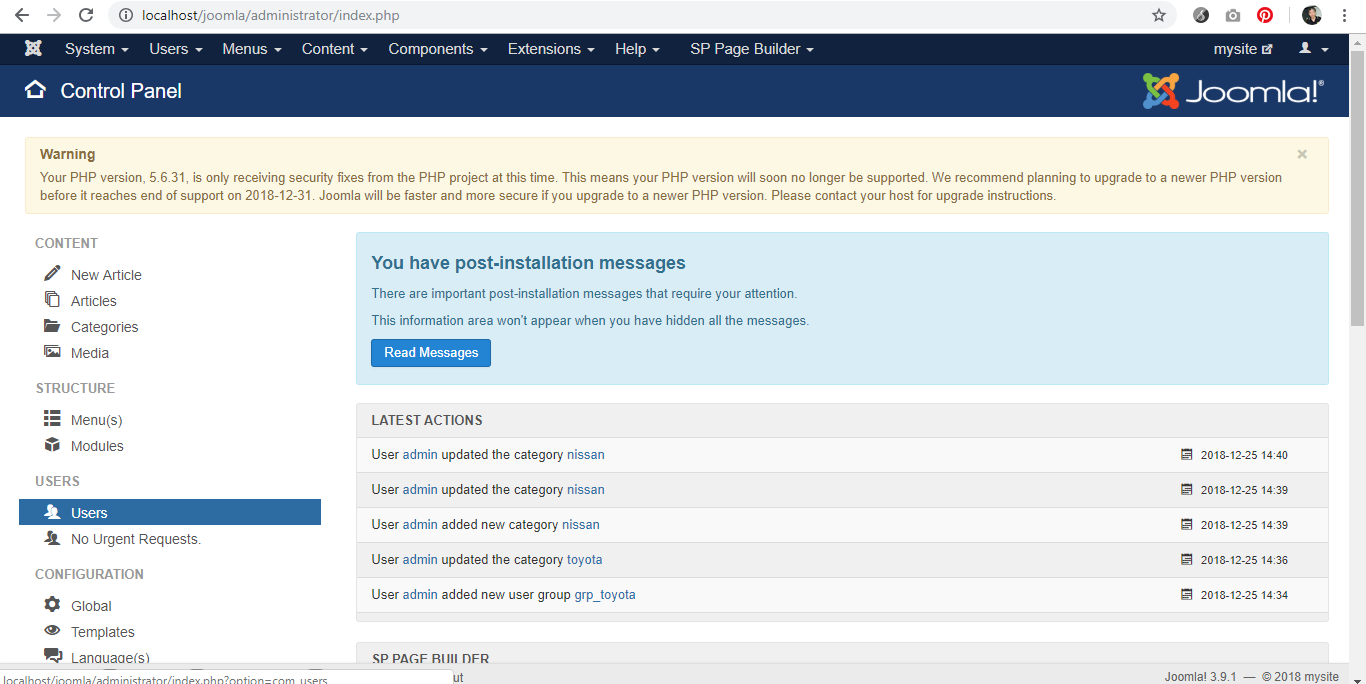This screenshot has height=684, width=1366.
Task: Click the Global configuration gear icon
Action: 52,605
